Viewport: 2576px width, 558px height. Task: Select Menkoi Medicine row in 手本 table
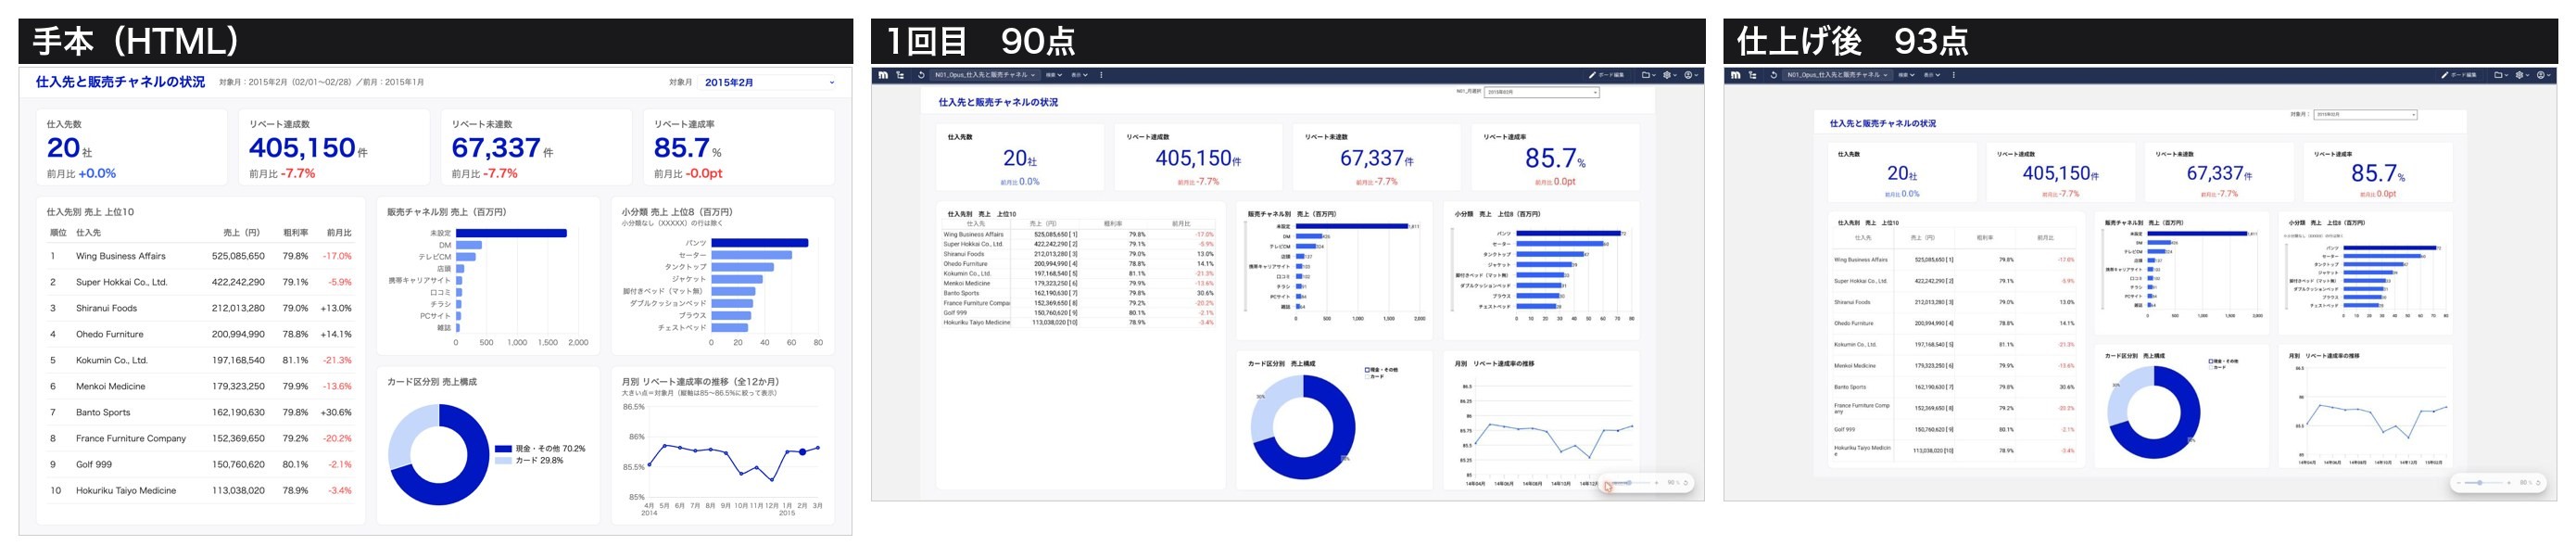[200, 386]
